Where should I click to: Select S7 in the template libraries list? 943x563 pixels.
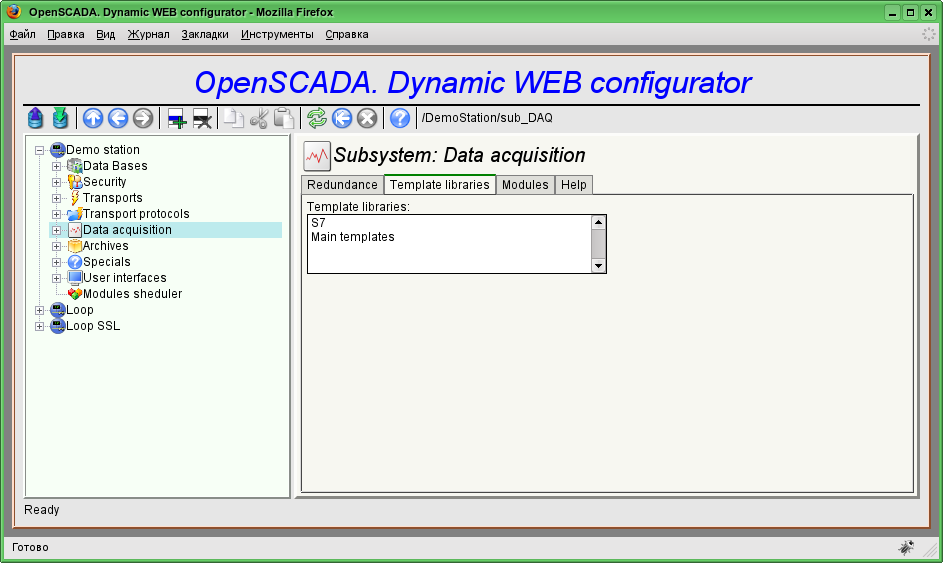pos(449,223)
